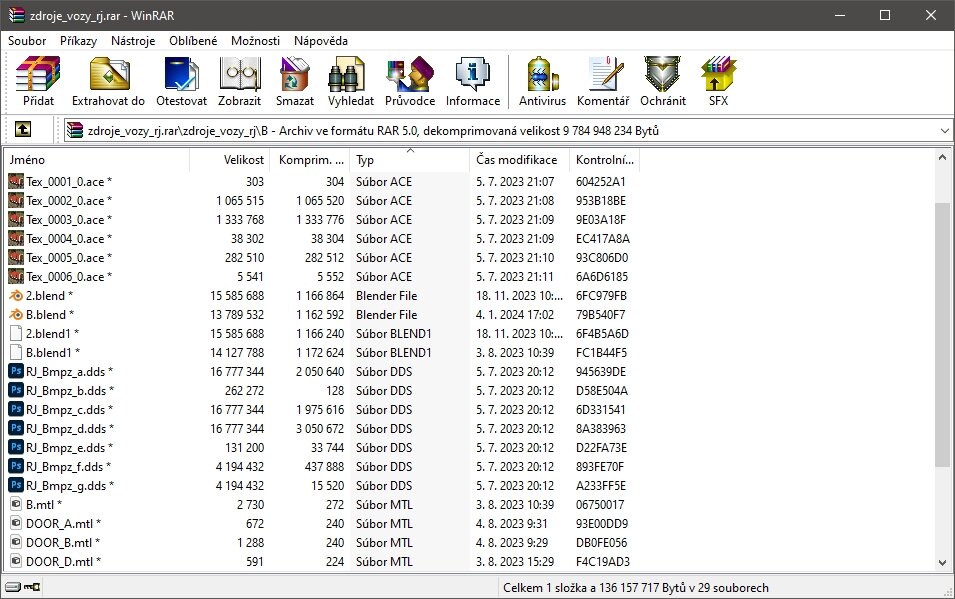Click the file icon of DOOR_D.mtl
This screenshot has width=955, height=599.
[x=16, y=561]
